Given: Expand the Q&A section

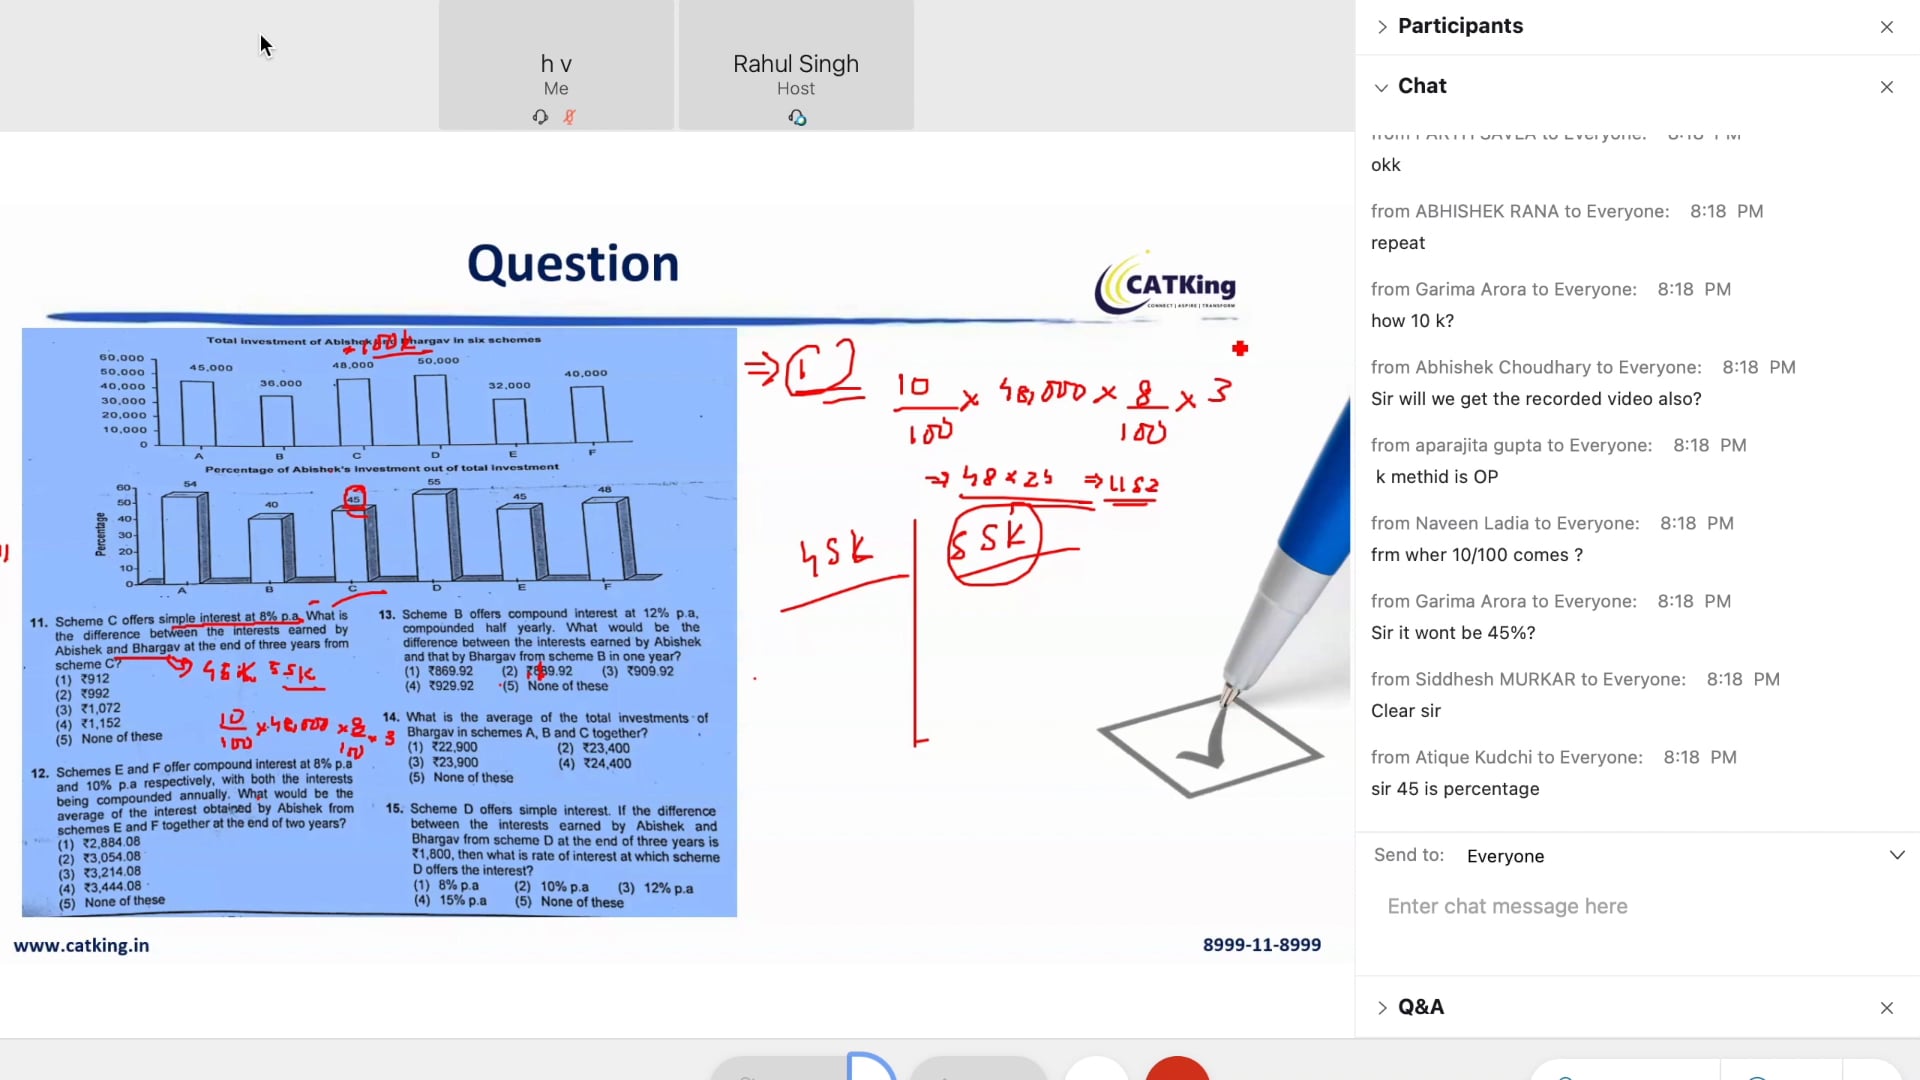Looking at the screenshot, I should point(1381,1008).
